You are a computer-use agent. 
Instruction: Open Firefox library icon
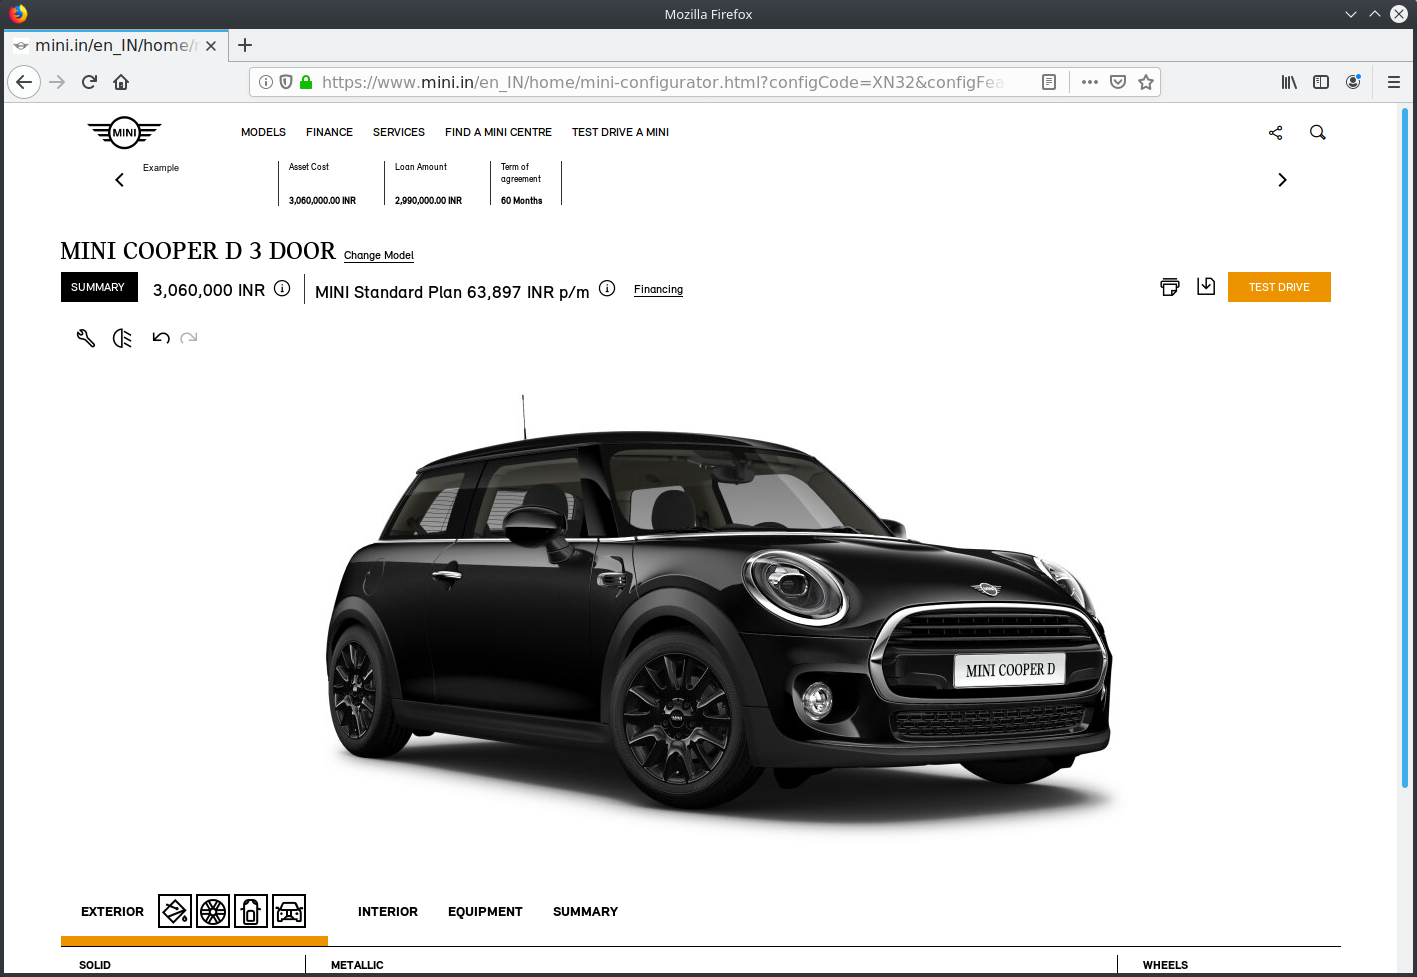pos(1289,82)
